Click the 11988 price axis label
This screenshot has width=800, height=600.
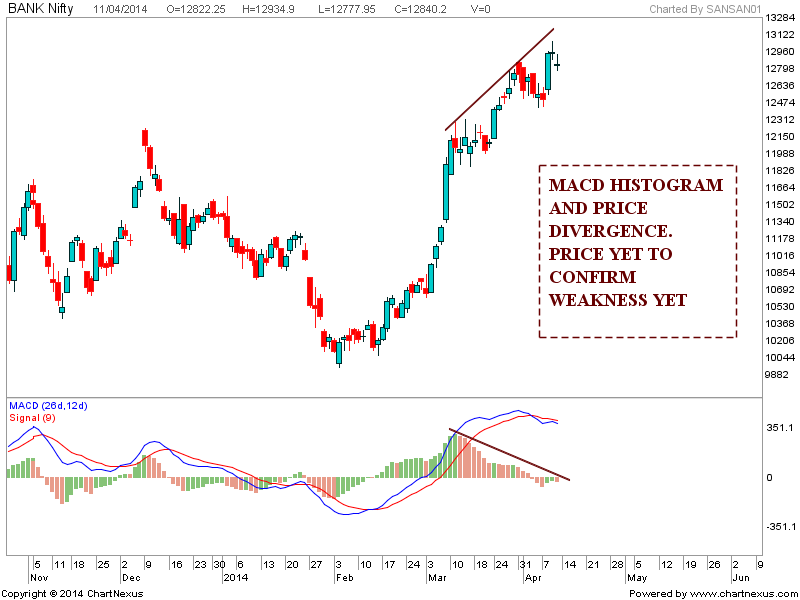coord(780,154)
